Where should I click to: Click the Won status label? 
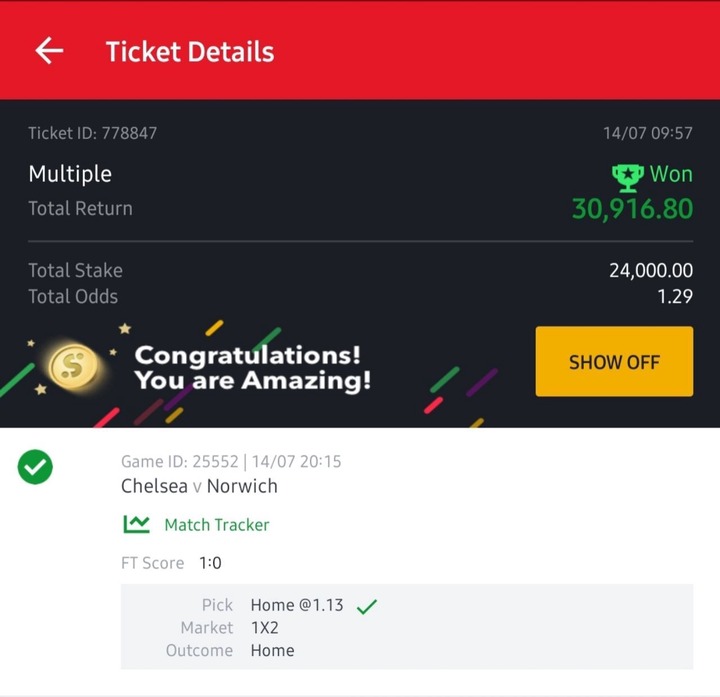coord(671,174)
